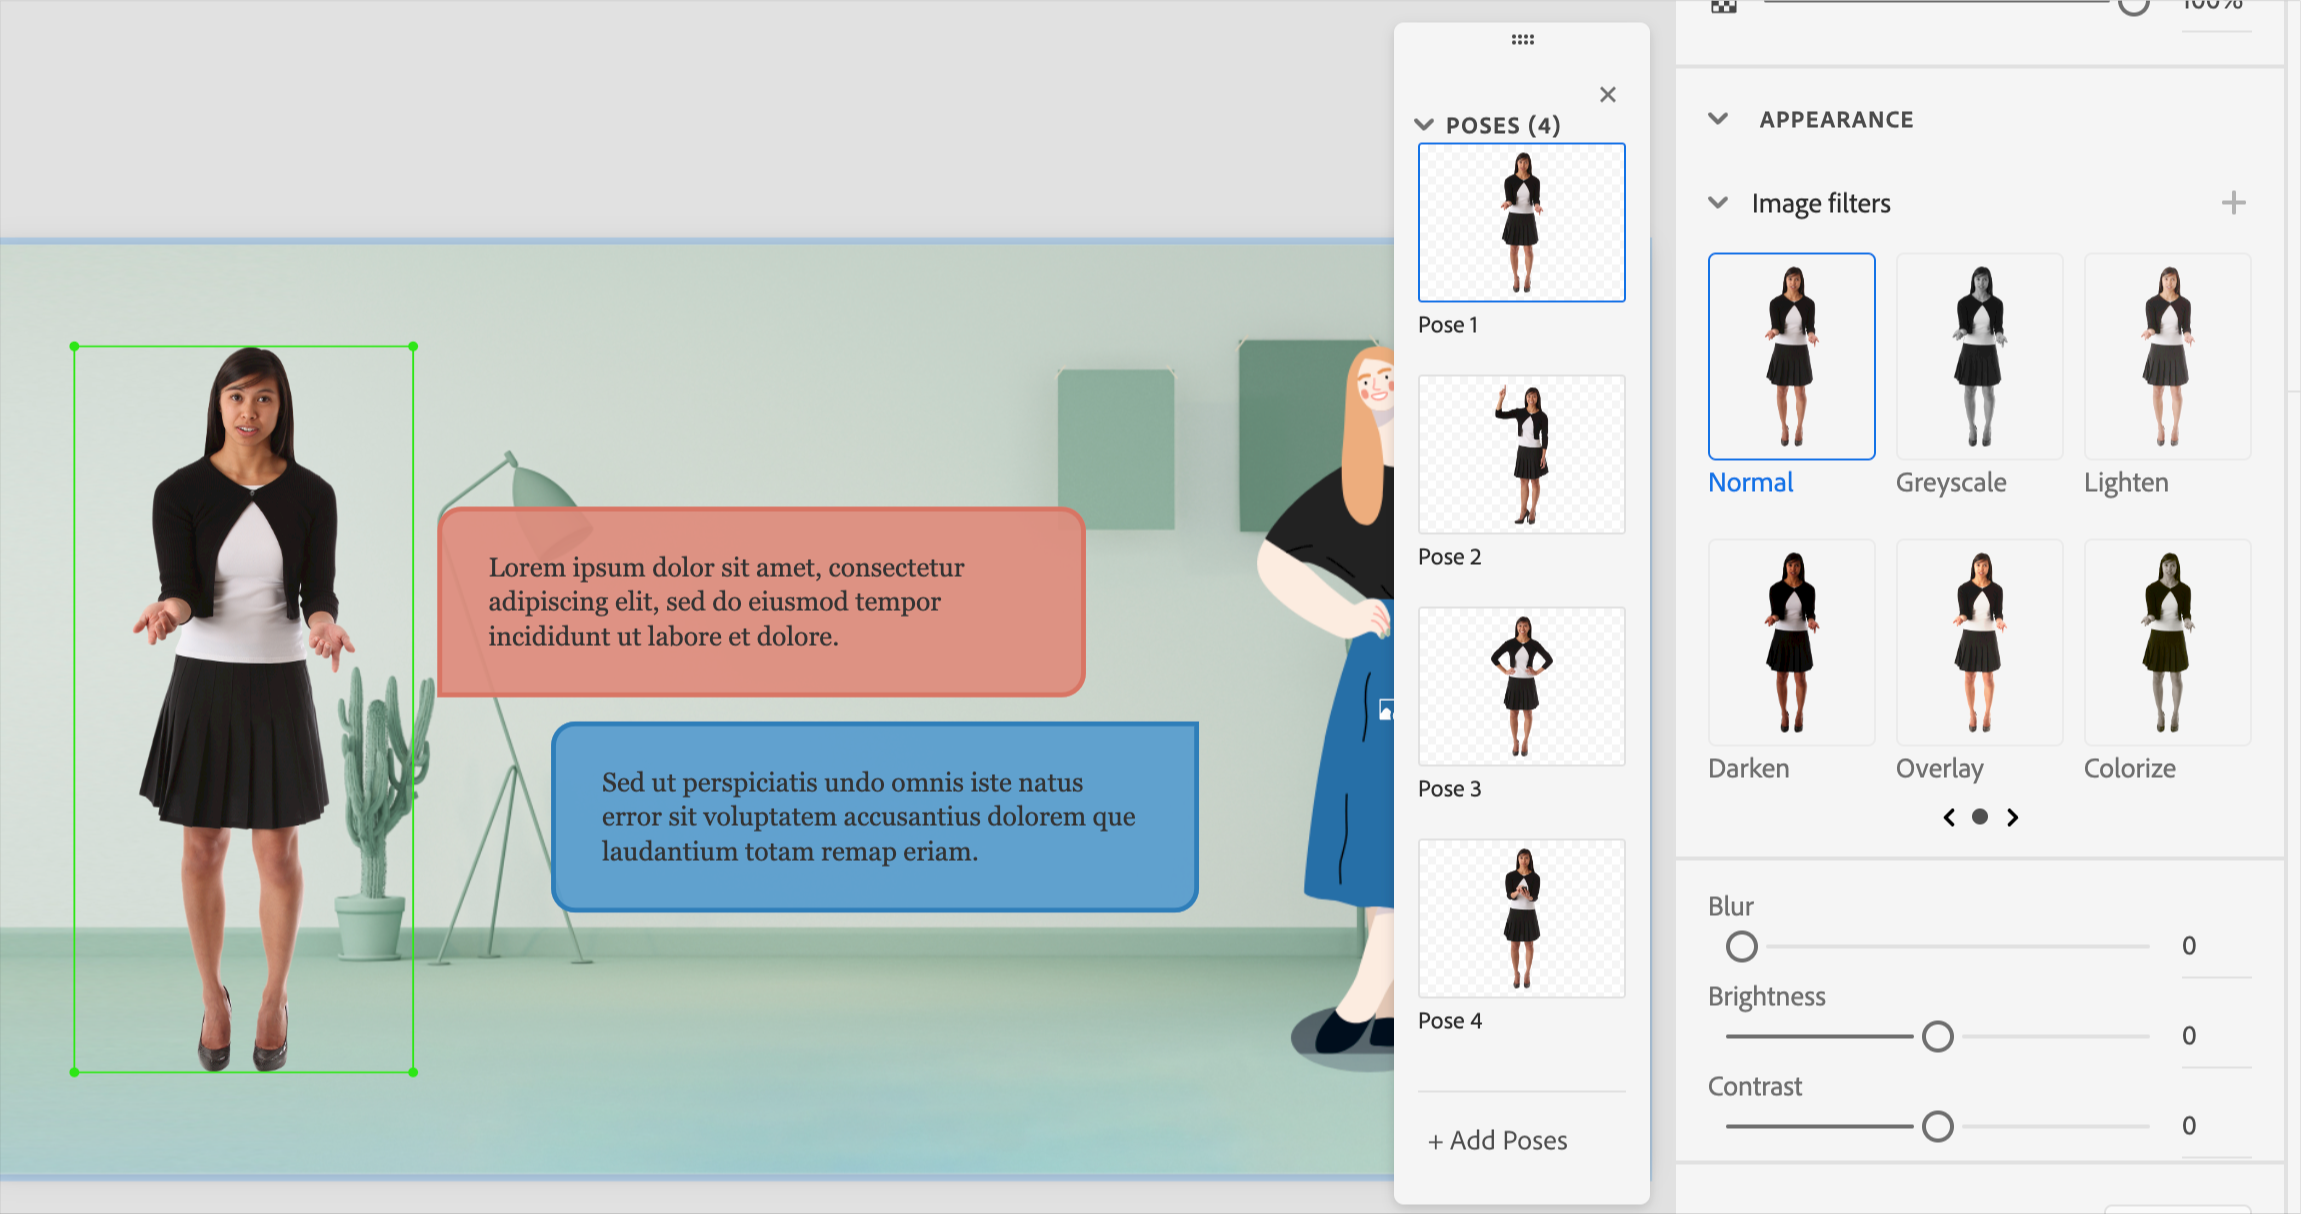Choose the Darken filter thumbnail
The image size is (2301, 1214).
tap(1790, 642)
